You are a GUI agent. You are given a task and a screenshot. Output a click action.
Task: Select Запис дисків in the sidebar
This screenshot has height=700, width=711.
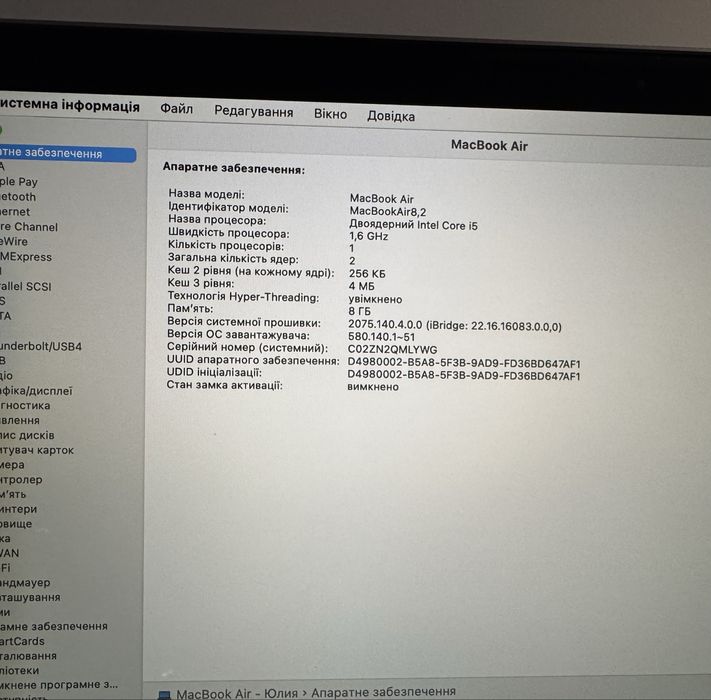27,435
